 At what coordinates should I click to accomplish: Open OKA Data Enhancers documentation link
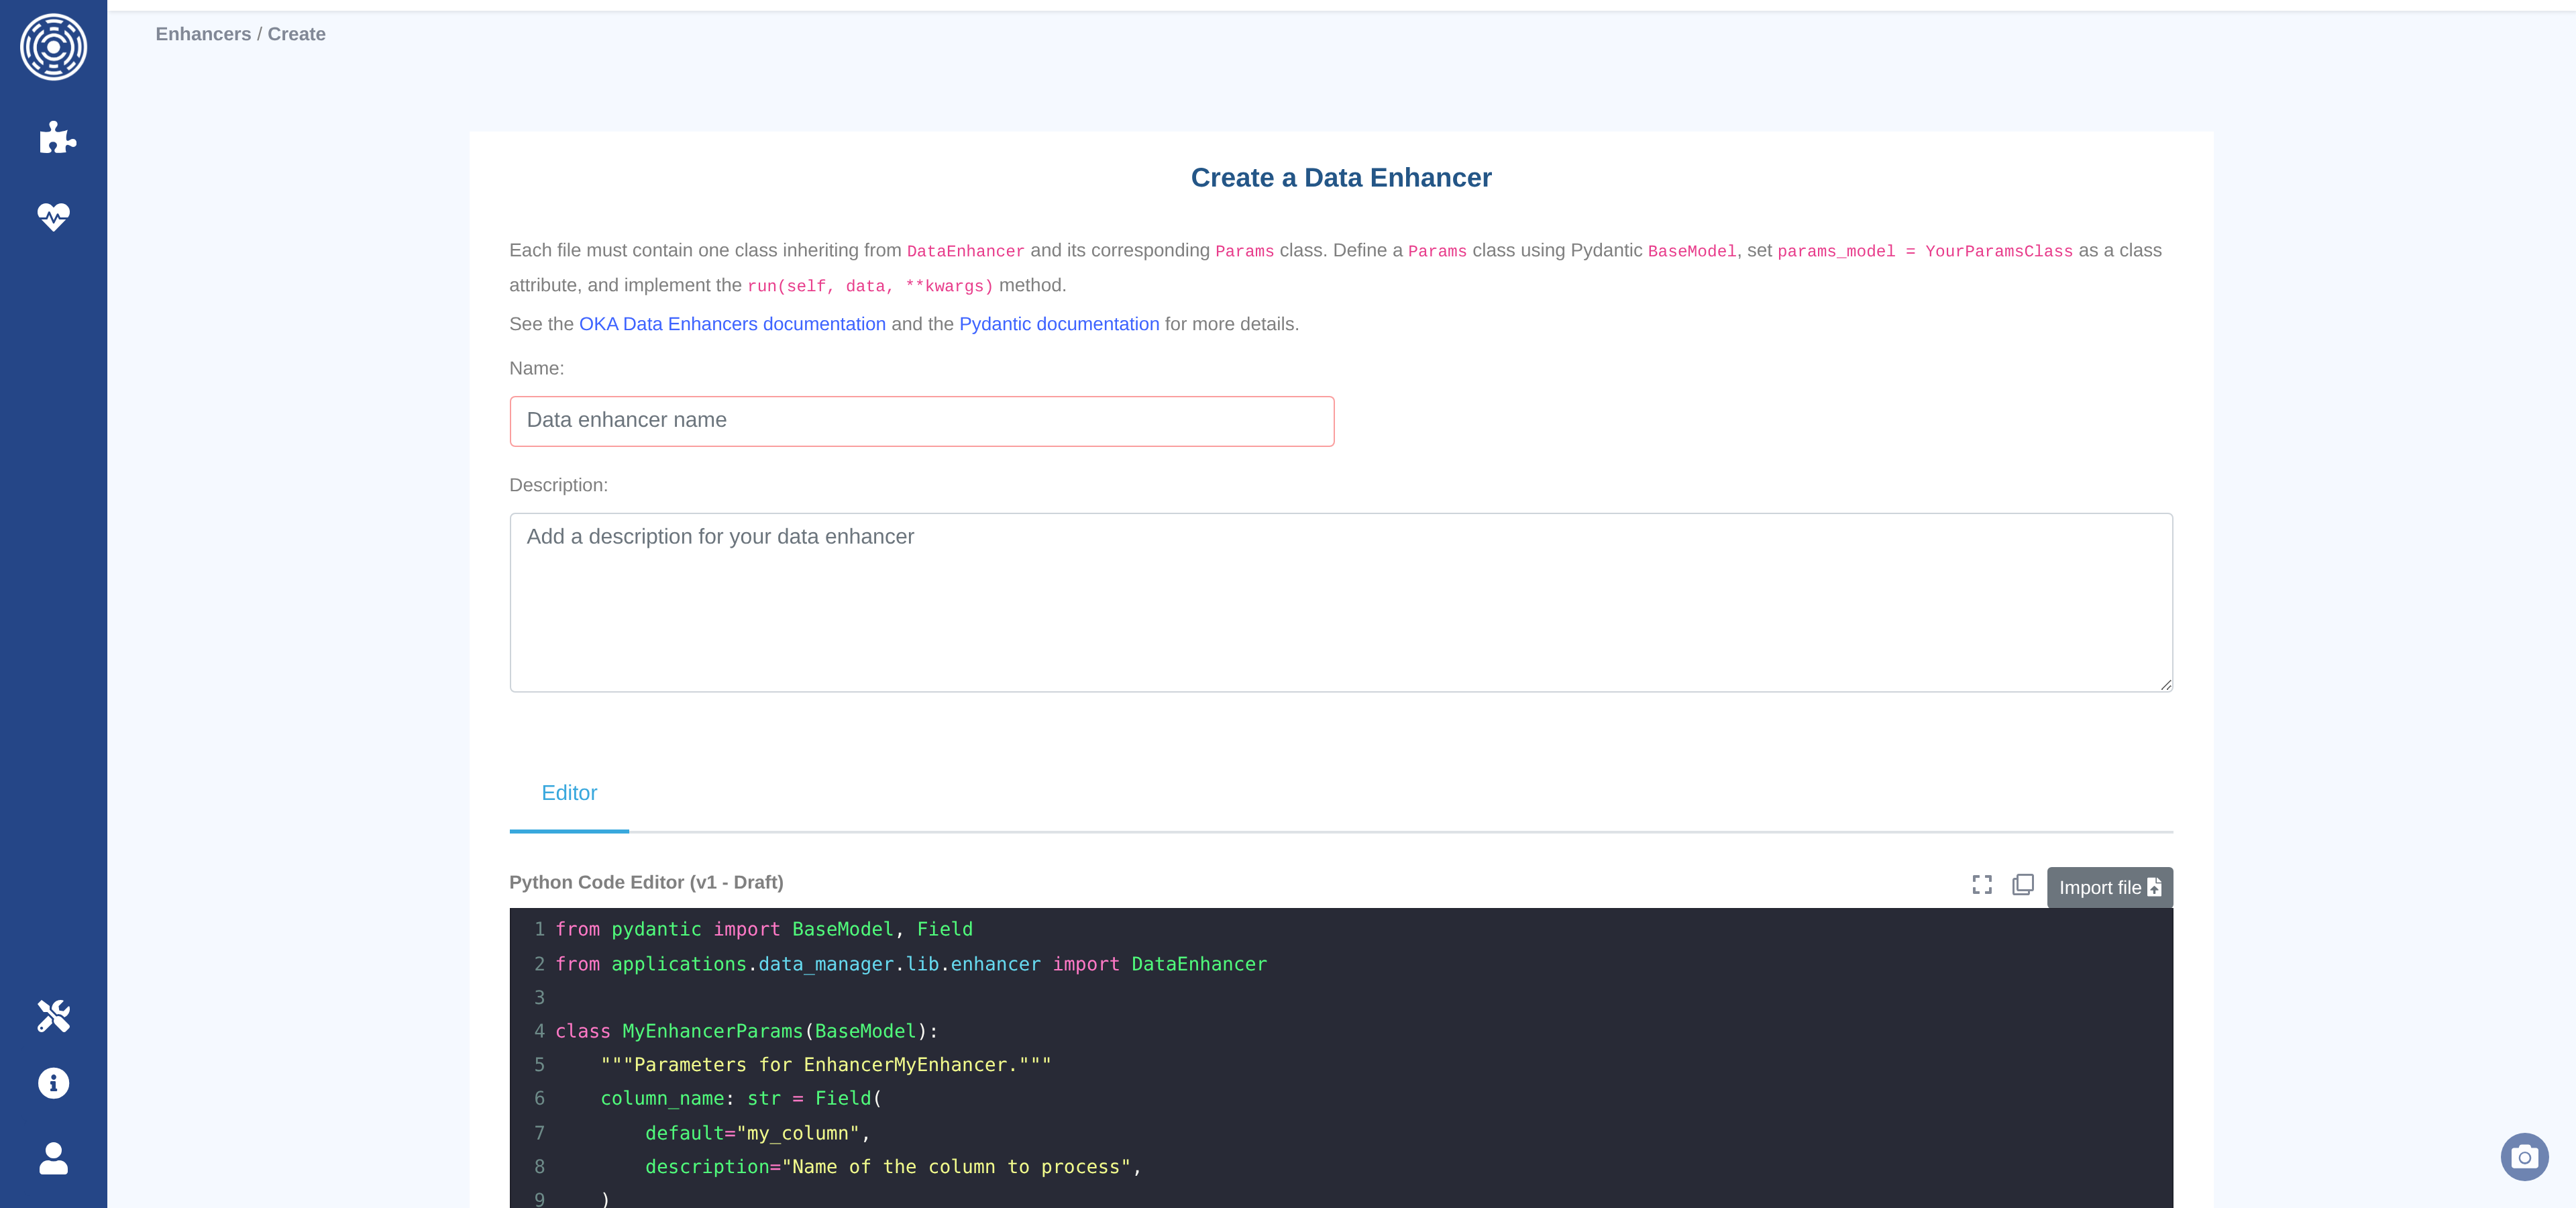732,324
